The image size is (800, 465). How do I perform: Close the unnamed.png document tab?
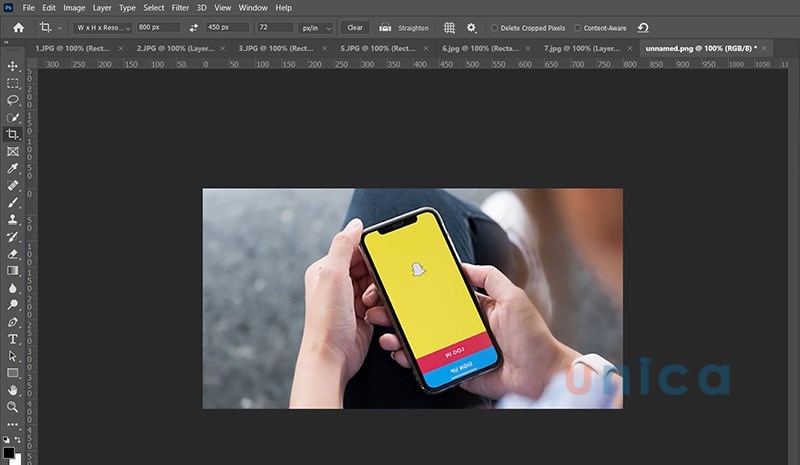coord(764,48)
